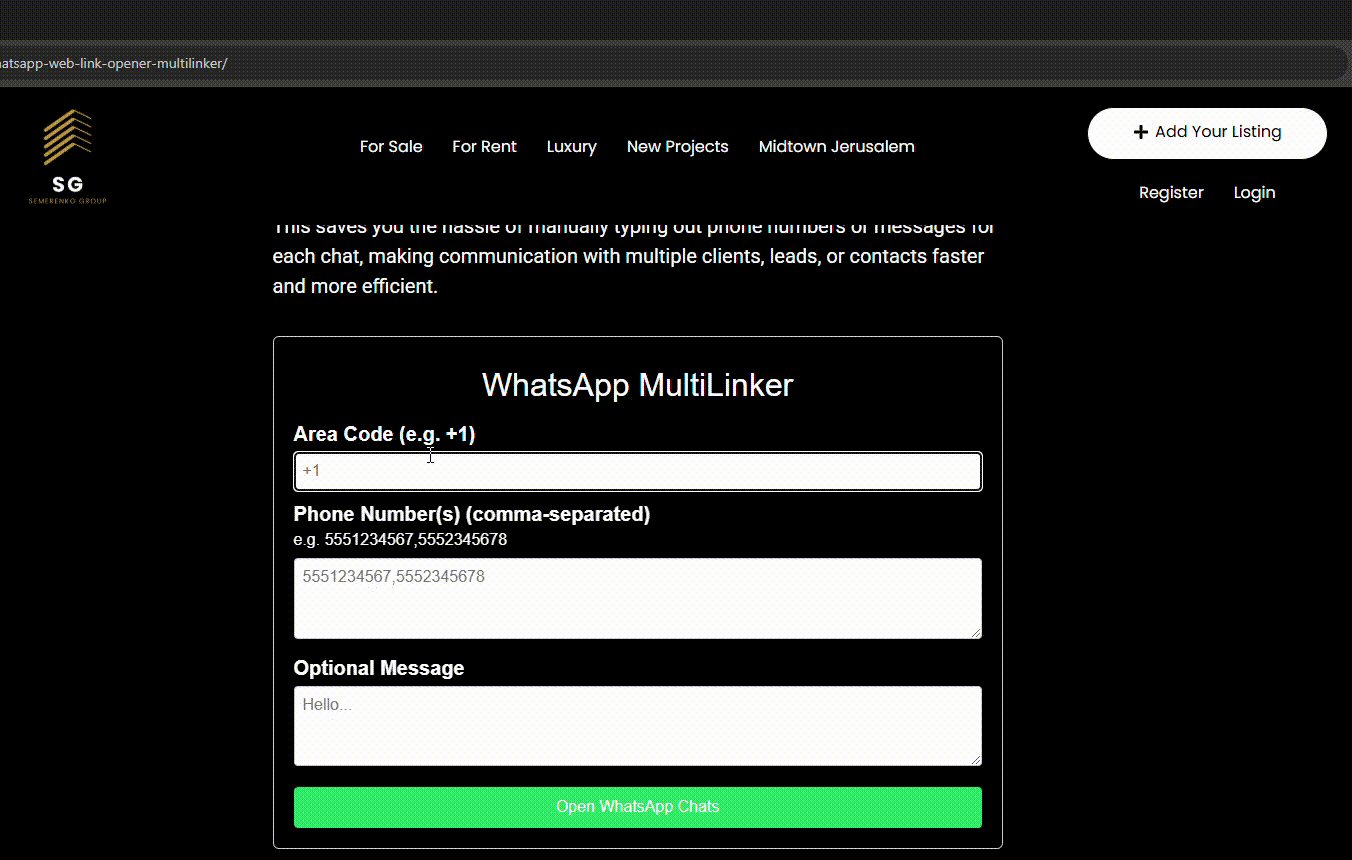The image size is (1352, 860).
Task: Click the Phone Number(s) text area
Action: point(638,598)
